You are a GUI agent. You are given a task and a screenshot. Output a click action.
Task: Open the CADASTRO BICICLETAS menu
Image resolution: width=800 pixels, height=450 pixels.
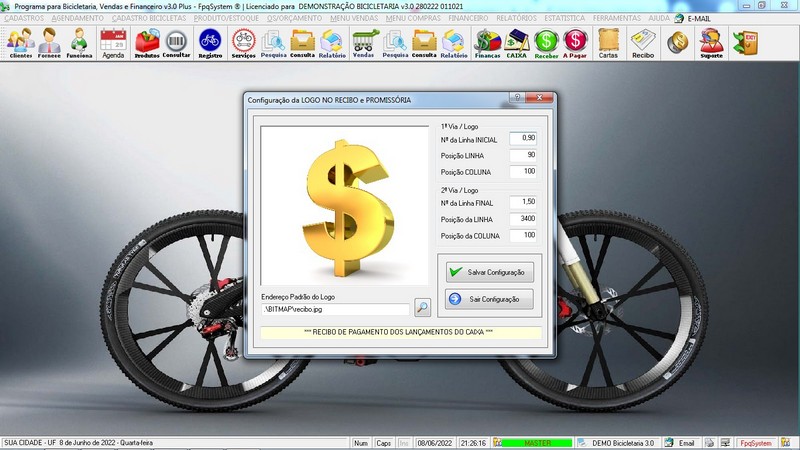click(x=149, y=18)
